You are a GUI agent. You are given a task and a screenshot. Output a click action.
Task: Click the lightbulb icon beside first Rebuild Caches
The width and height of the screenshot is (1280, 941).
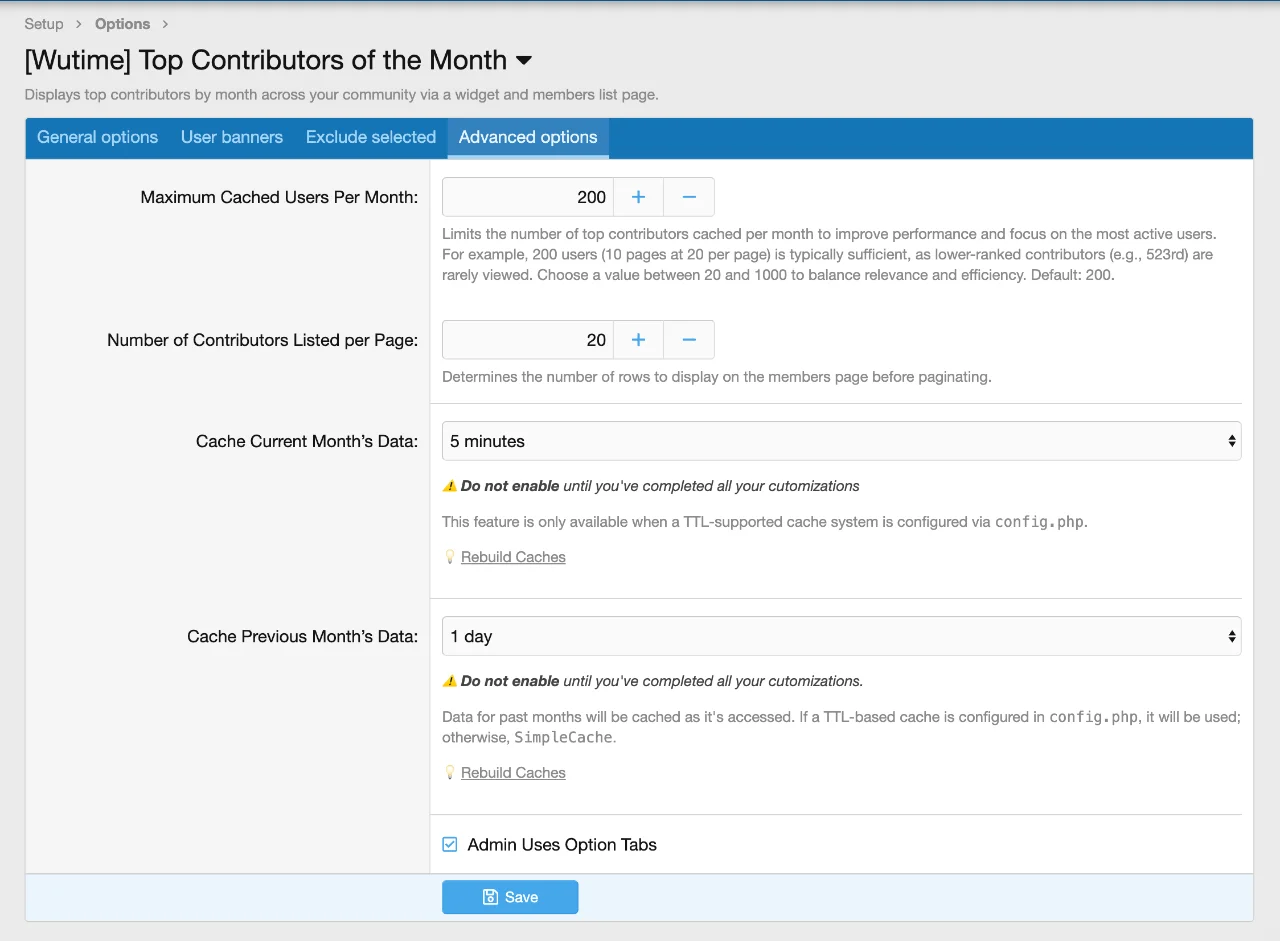450,557
